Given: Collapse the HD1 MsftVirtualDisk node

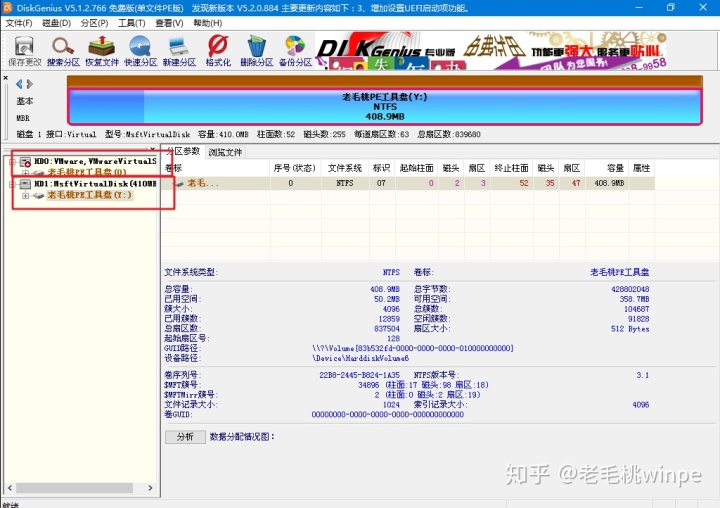Looking at the screenshot, I should click(12, 184).
